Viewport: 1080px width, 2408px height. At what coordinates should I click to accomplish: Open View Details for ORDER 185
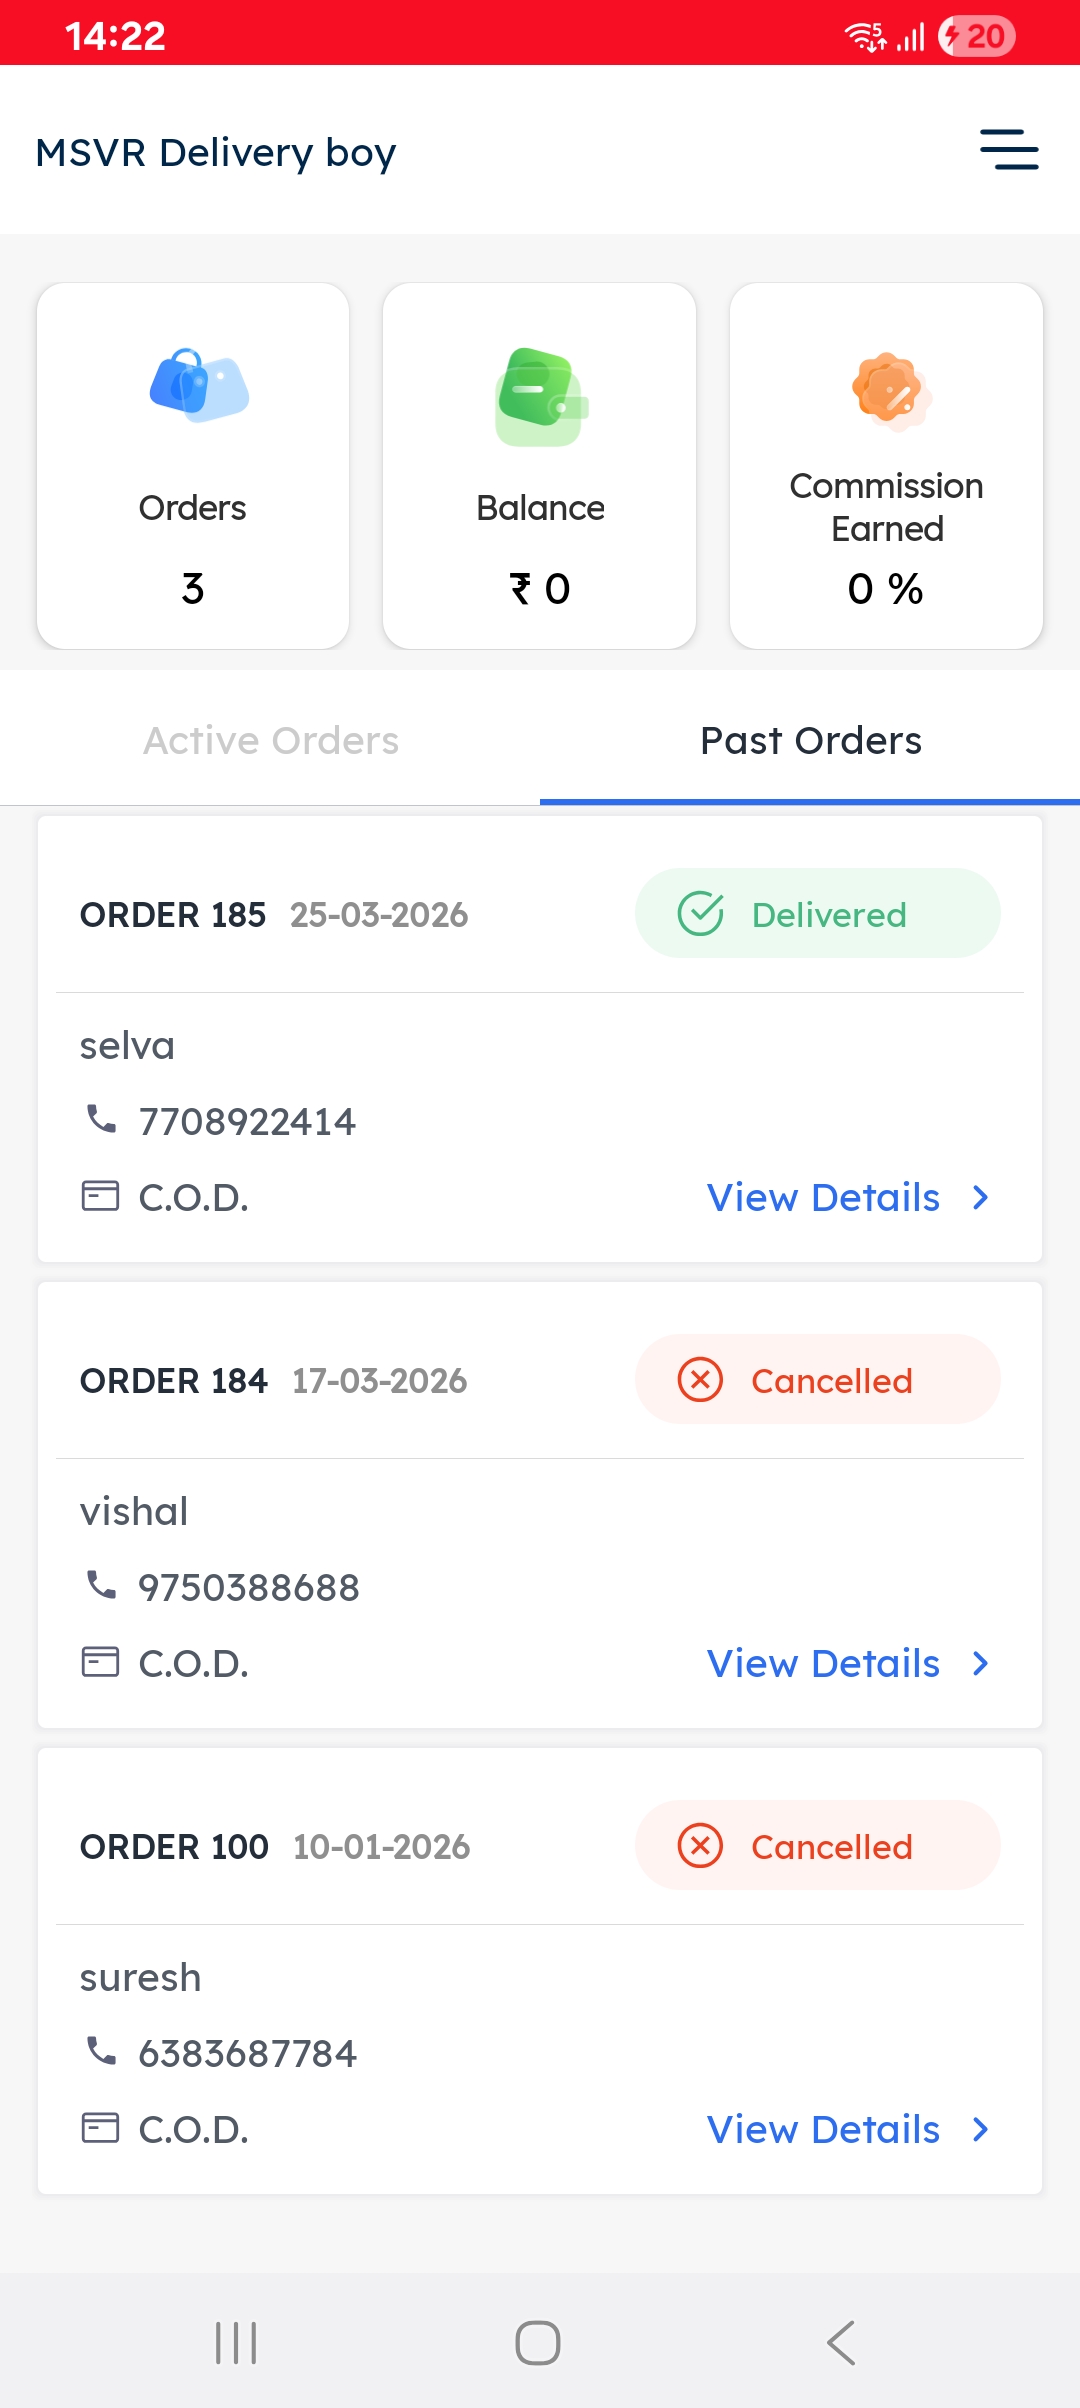pos(822,1197)
